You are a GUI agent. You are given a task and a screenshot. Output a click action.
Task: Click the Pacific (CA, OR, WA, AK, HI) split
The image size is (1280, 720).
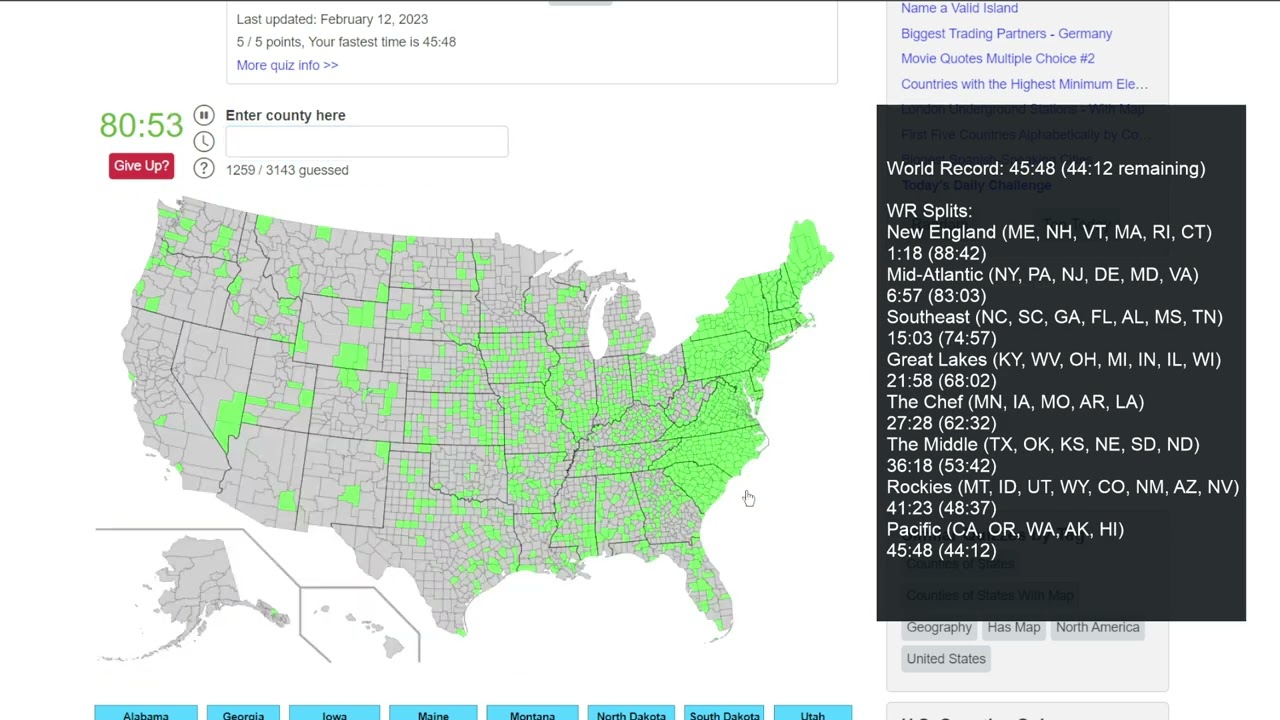tap(1005, 529)
